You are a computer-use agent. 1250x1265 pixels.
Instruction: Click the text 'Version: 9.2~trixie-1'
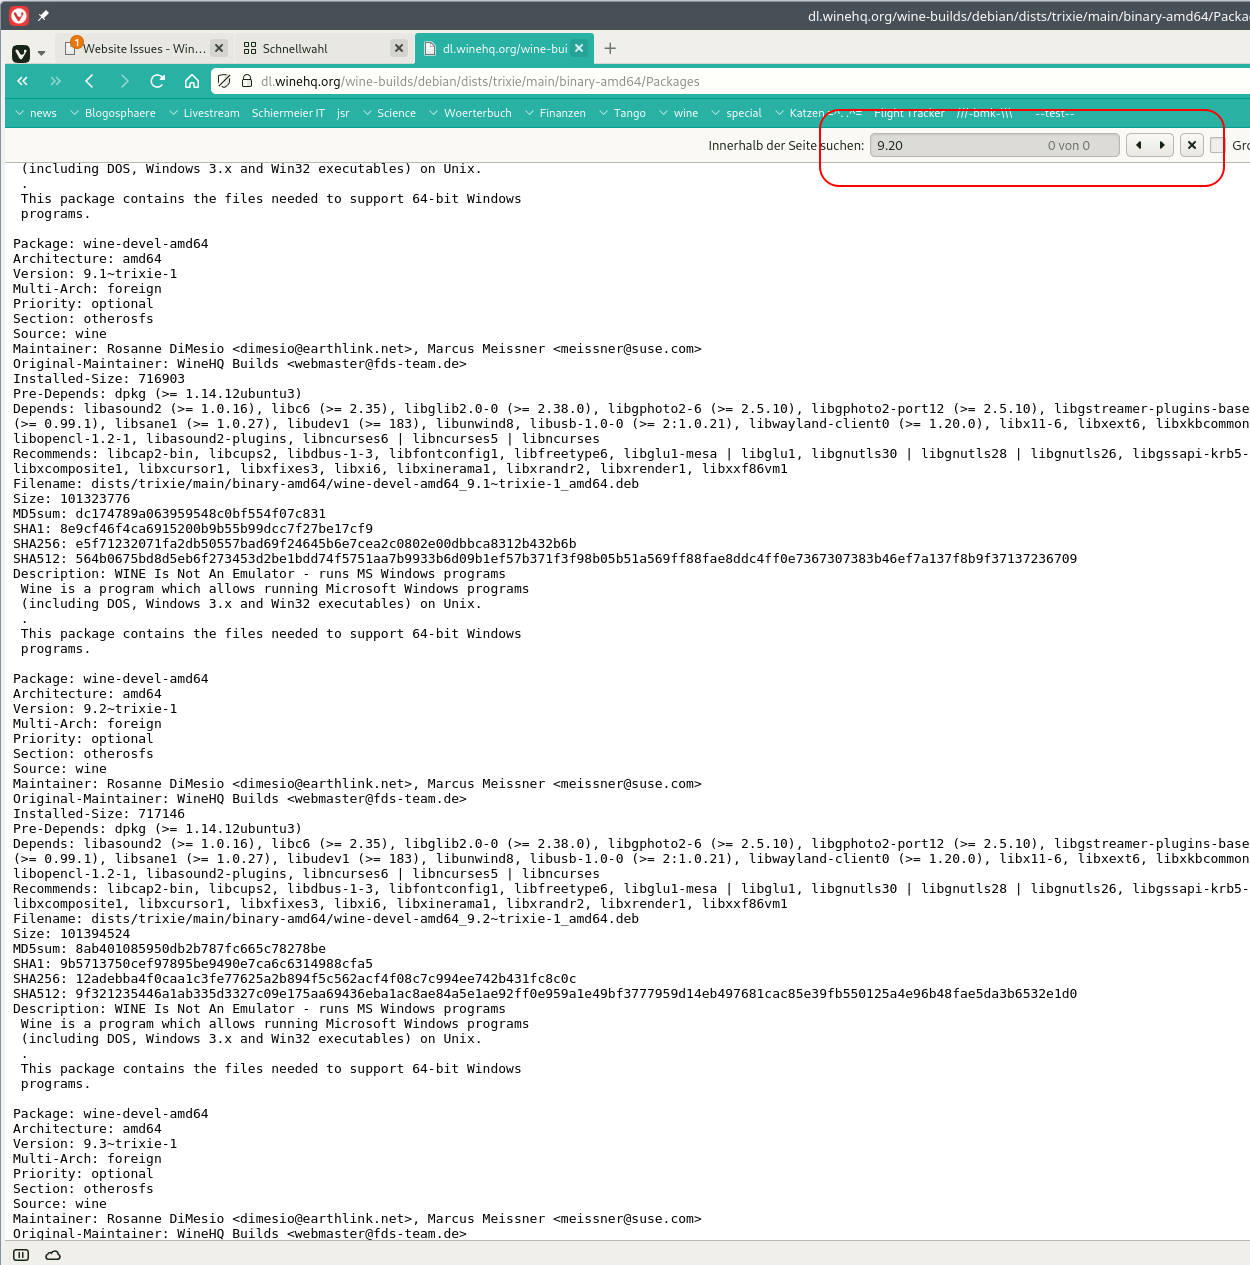pyautogui.click(x=95, y=709)
